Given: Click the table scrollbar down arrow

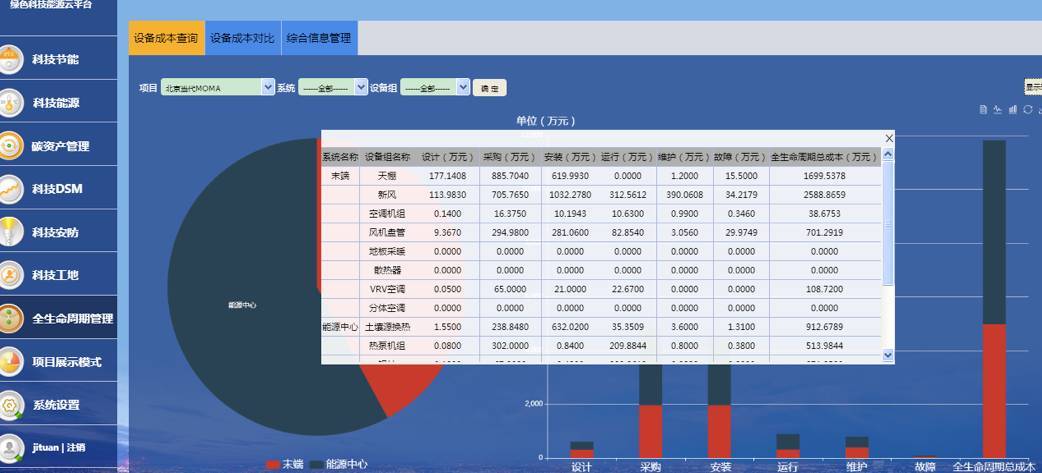Looking at the screenshot, I should click(888, 355).
